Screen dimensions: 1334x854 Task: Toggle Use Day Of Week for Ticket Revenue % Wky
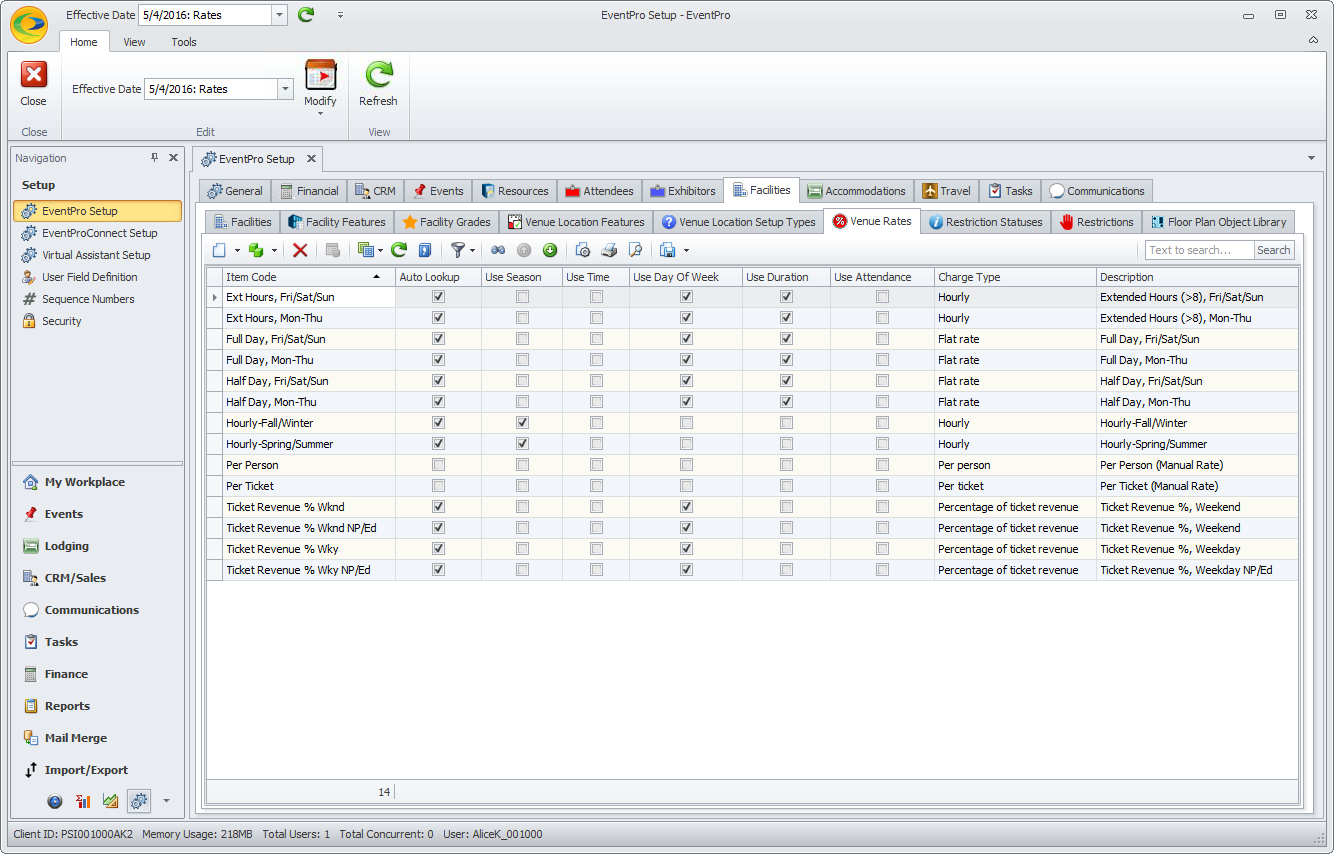(x=686, y=549)
